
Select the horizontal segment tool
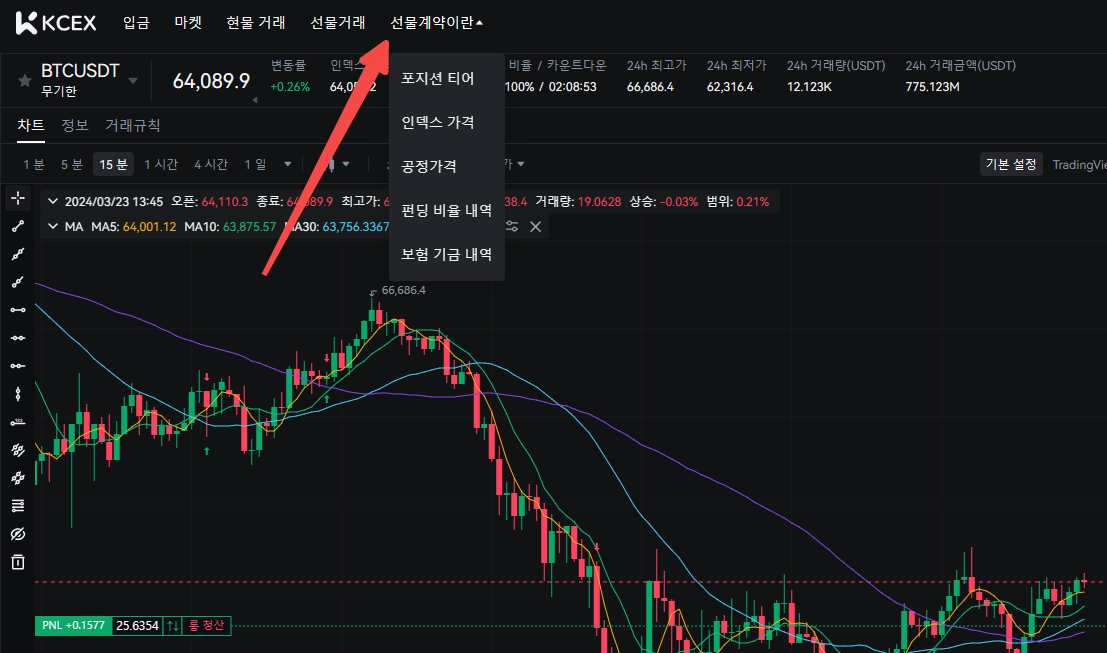point(18,310)
